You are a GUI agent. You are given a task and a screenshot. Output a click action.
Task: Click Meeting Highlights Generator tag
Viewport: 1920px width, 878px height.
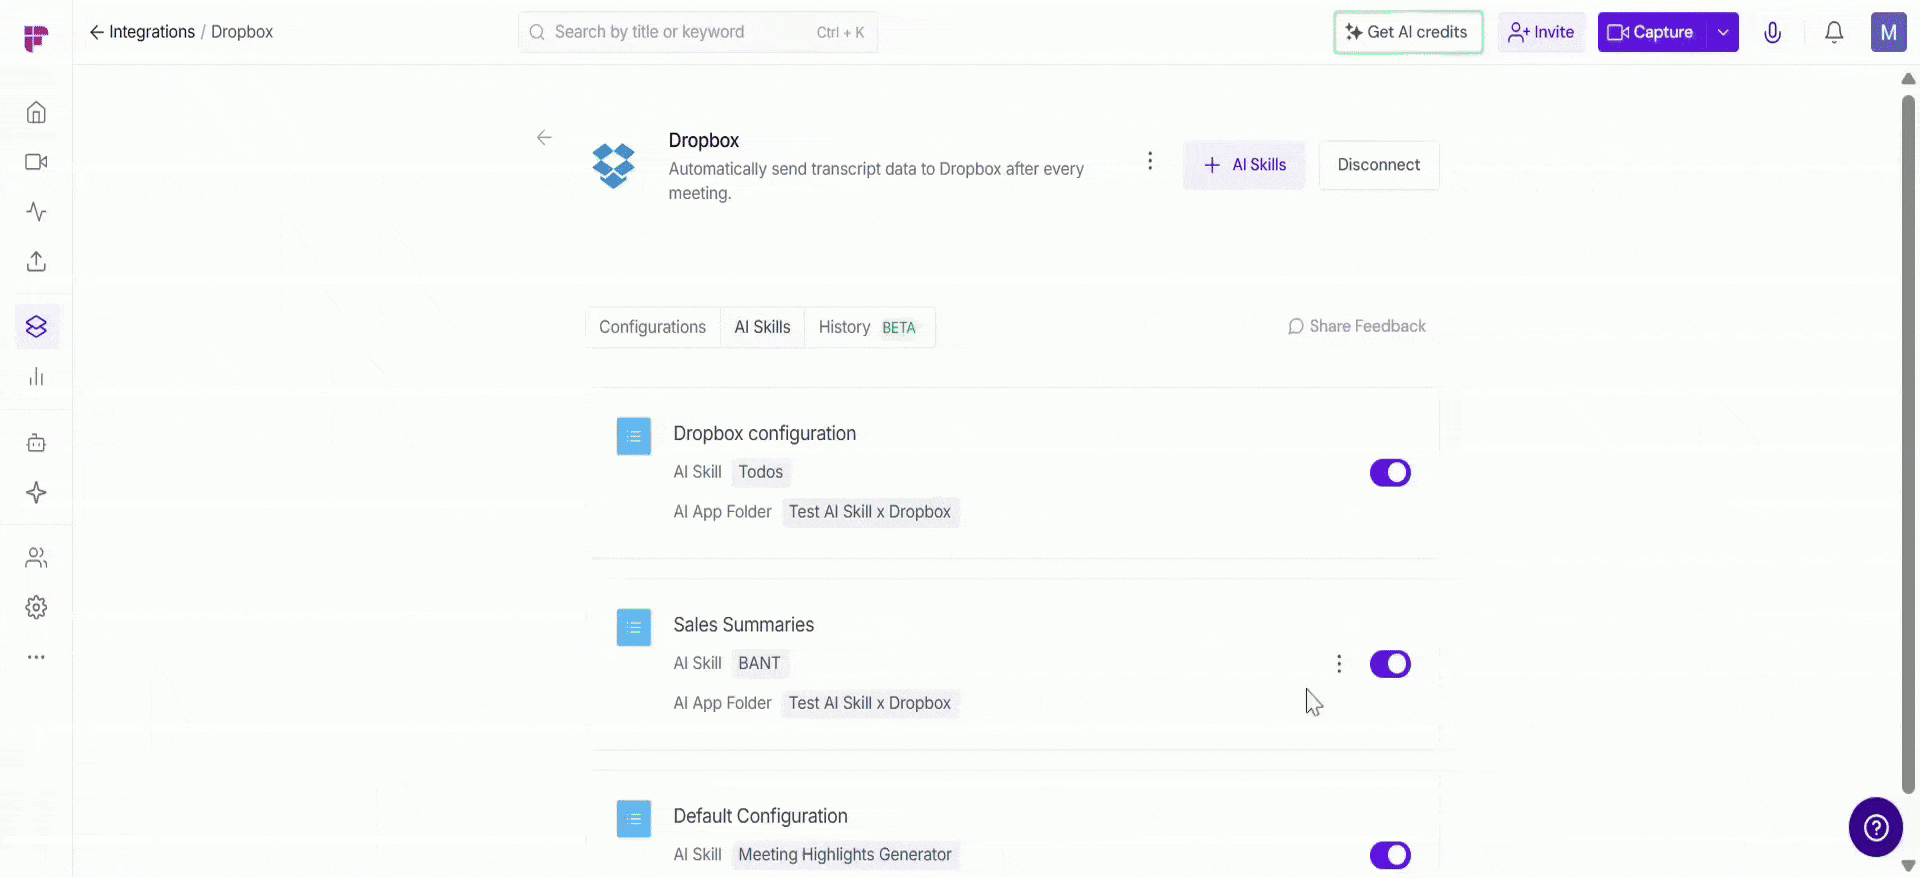(845, 855)
